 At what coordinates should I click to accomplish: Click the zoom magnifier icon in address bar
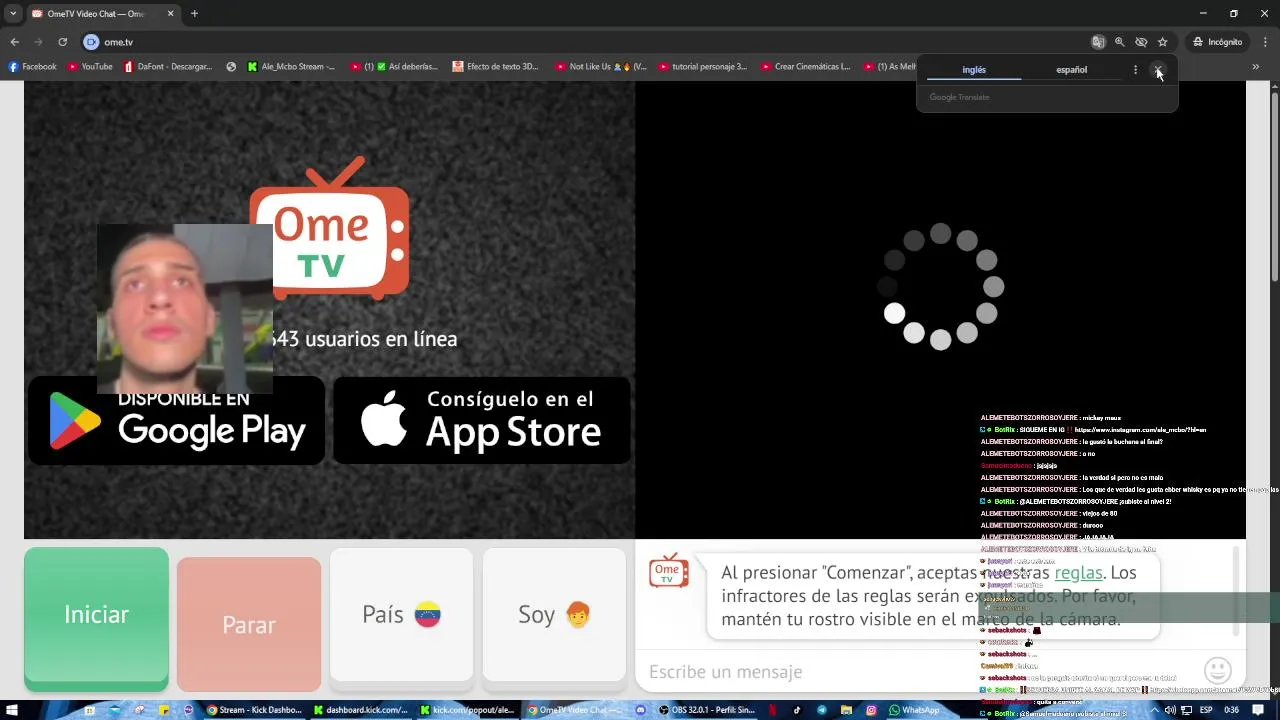click(1119, 42)
